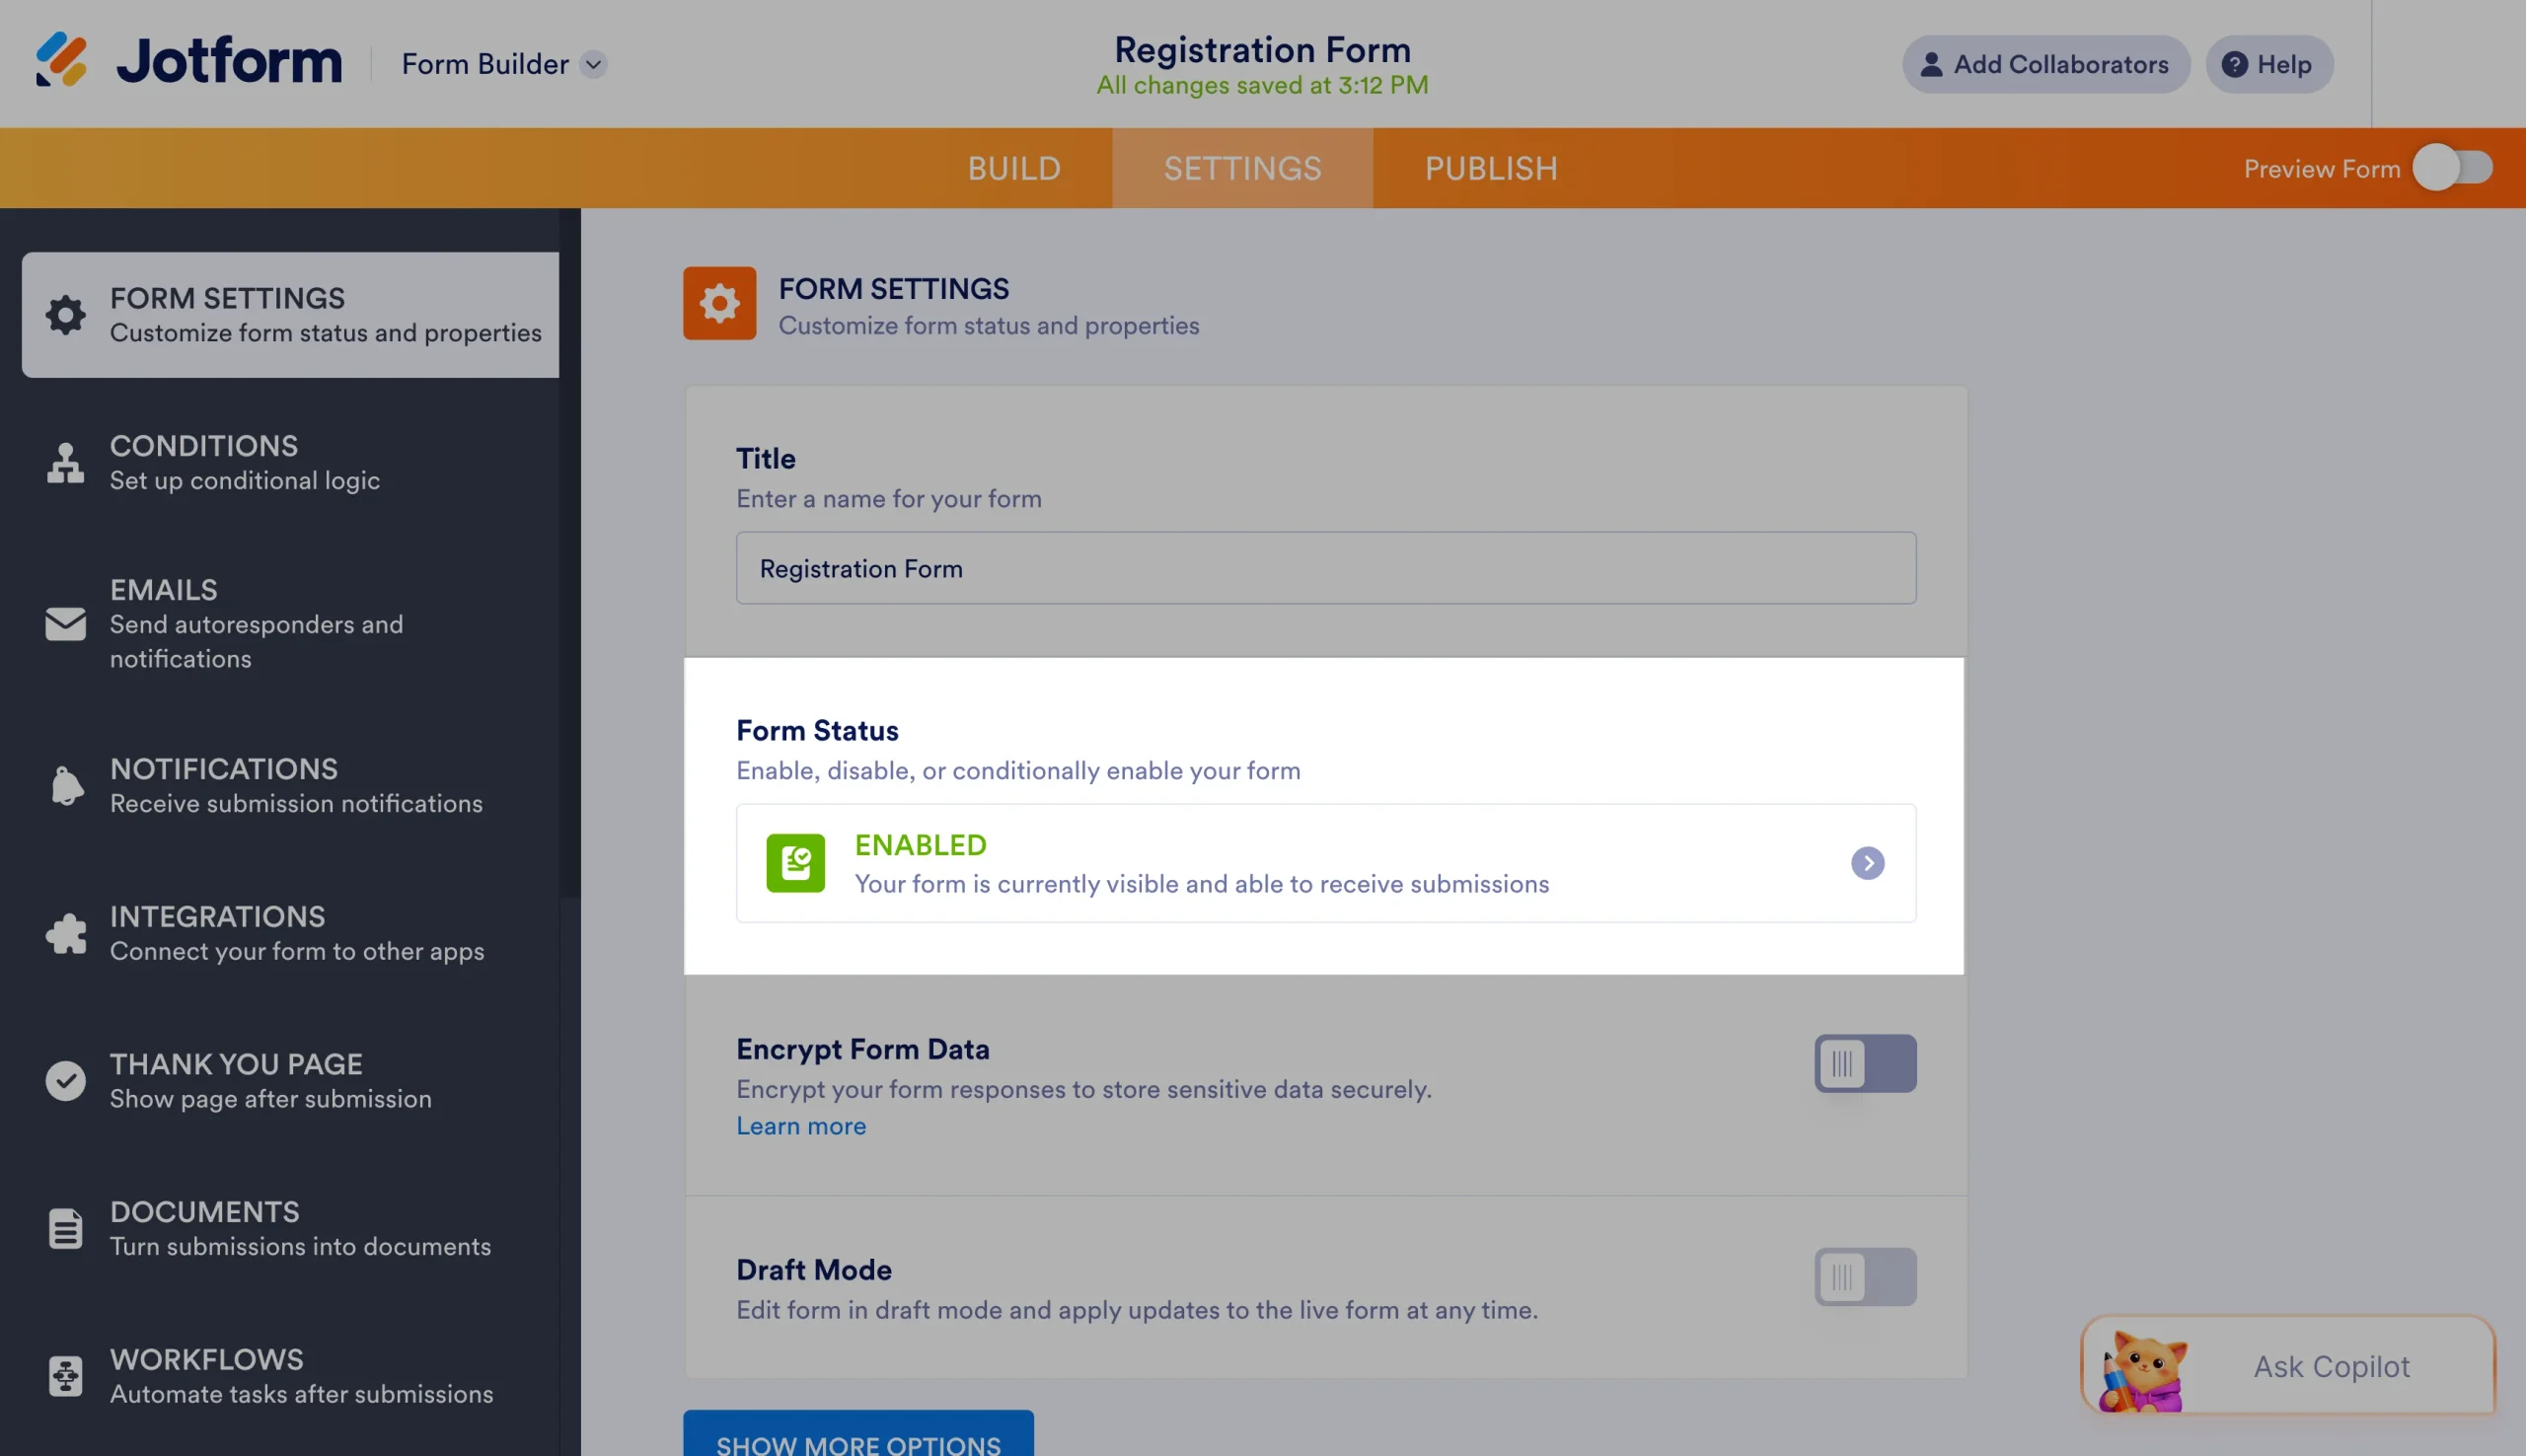Click the Thank You Page checkmark icon

coord(66,1081)
